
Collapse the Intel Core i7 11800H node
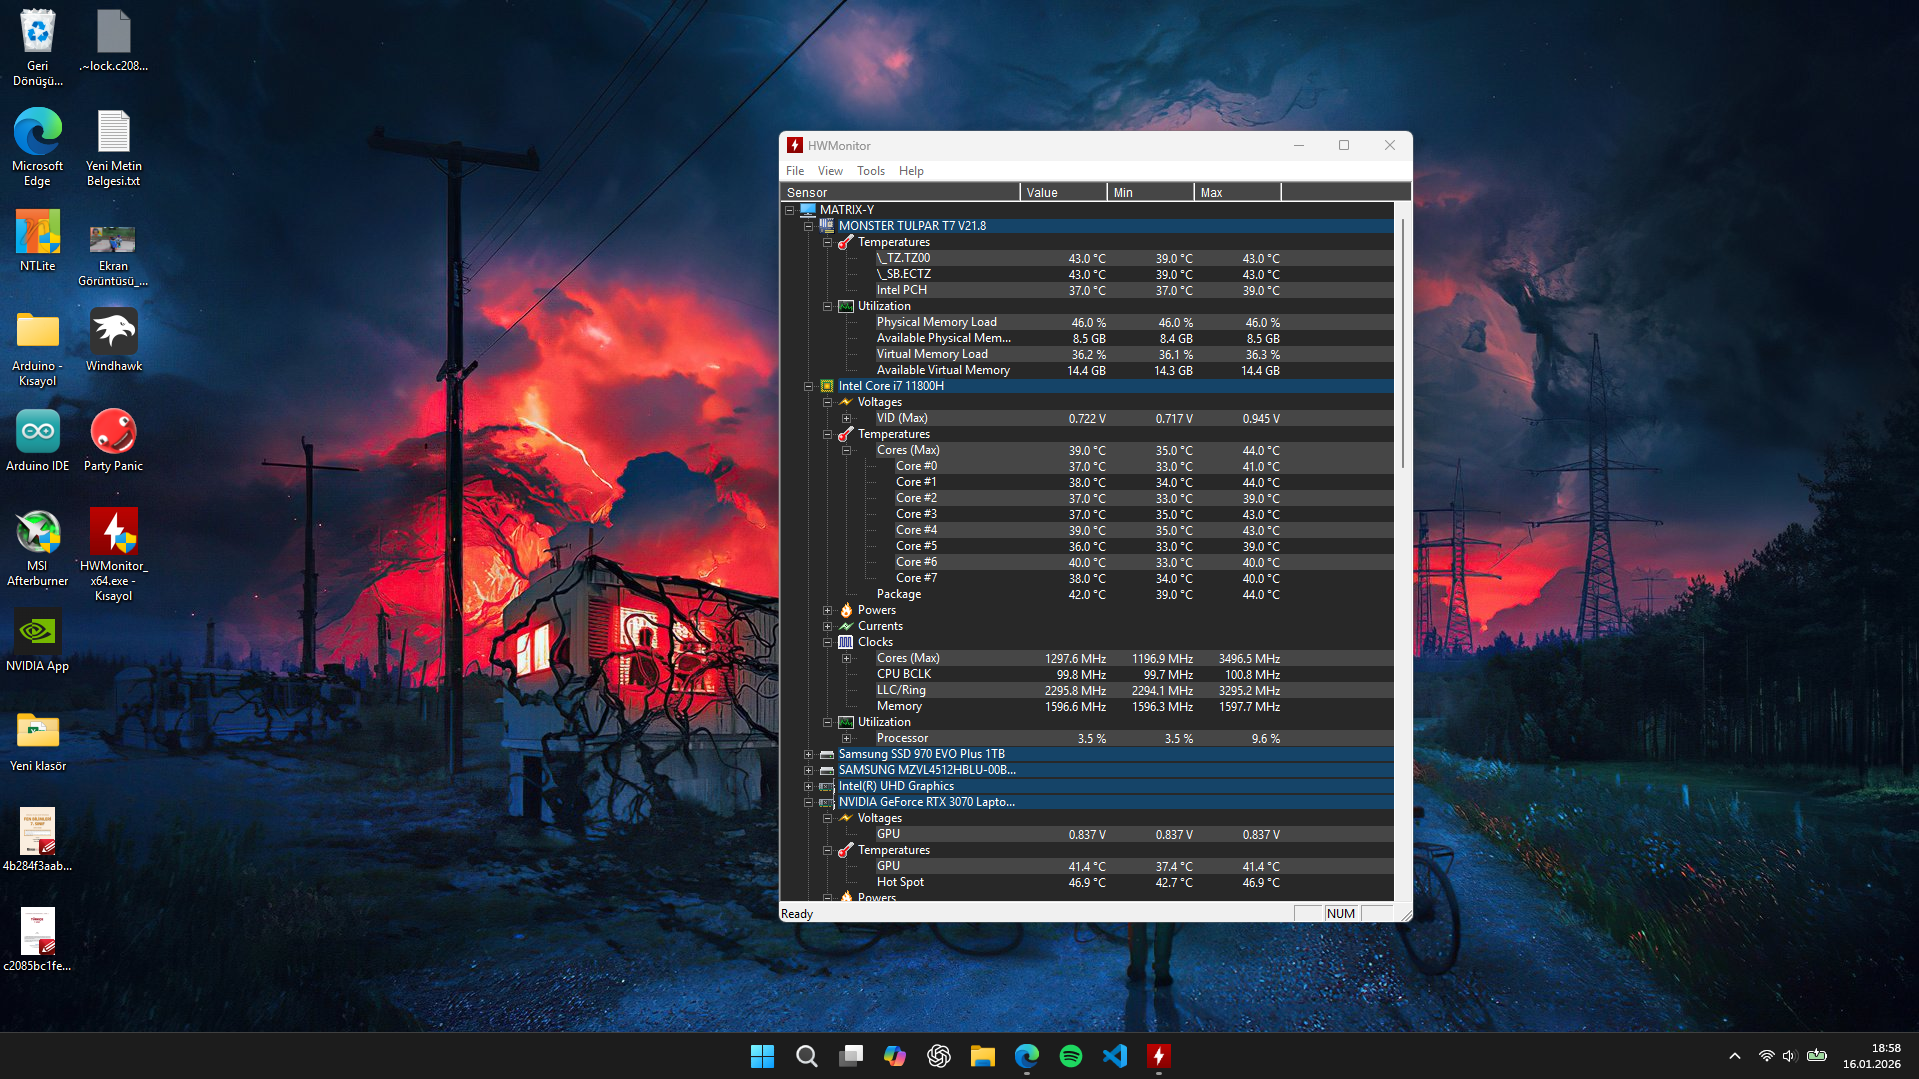click(x=809, y=386)
